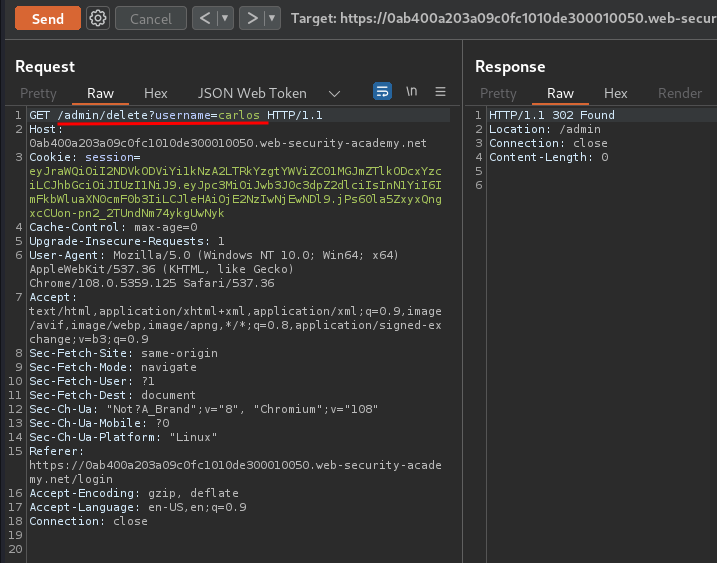Click the Target URL text
This screenshot has width=717, height=563.
pos(503,18)
